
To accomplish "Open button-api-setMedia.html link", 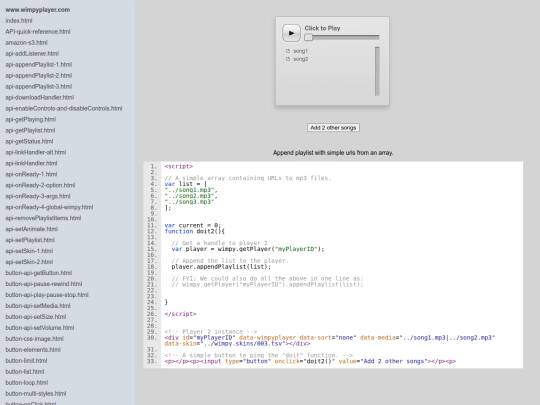I will pyautogui.click(x=38, y=306).
